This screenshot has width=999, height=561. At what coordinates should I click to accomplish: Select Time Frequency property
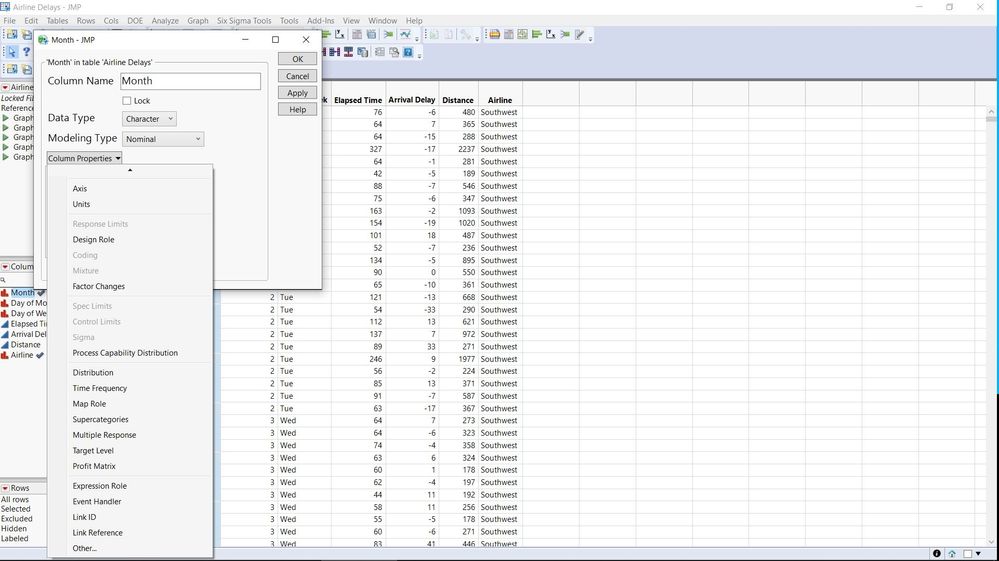[99, 388]
